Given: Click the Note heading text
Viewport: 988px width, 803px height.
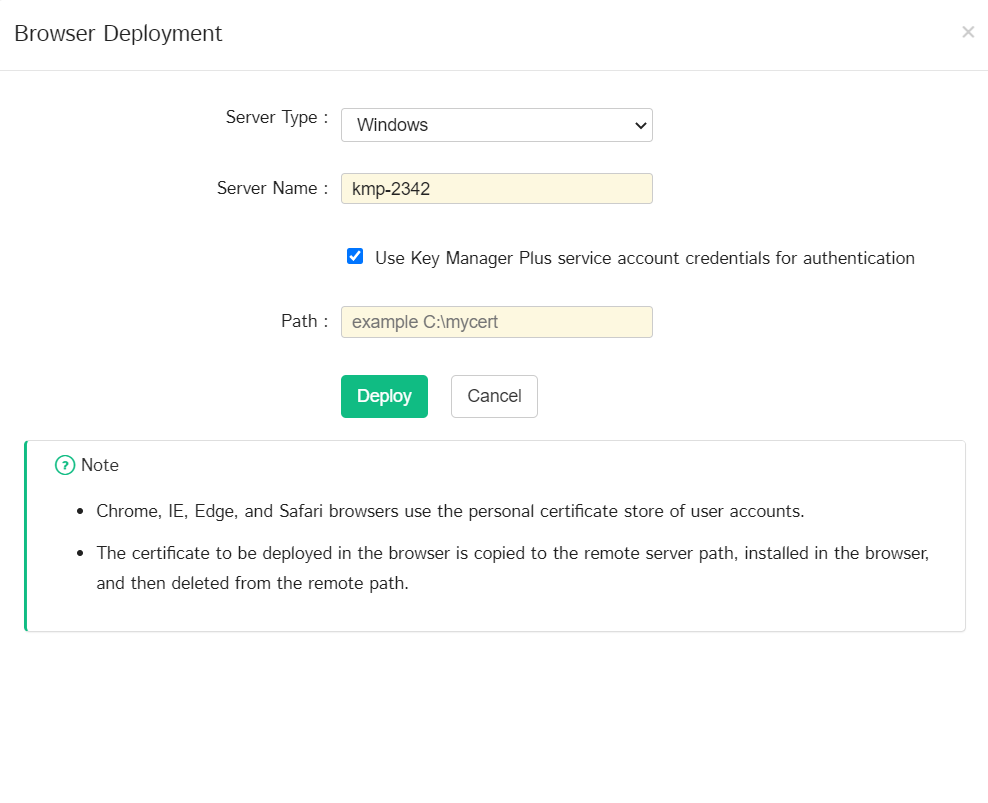Looking at the screenshot, I should point(100,465).
